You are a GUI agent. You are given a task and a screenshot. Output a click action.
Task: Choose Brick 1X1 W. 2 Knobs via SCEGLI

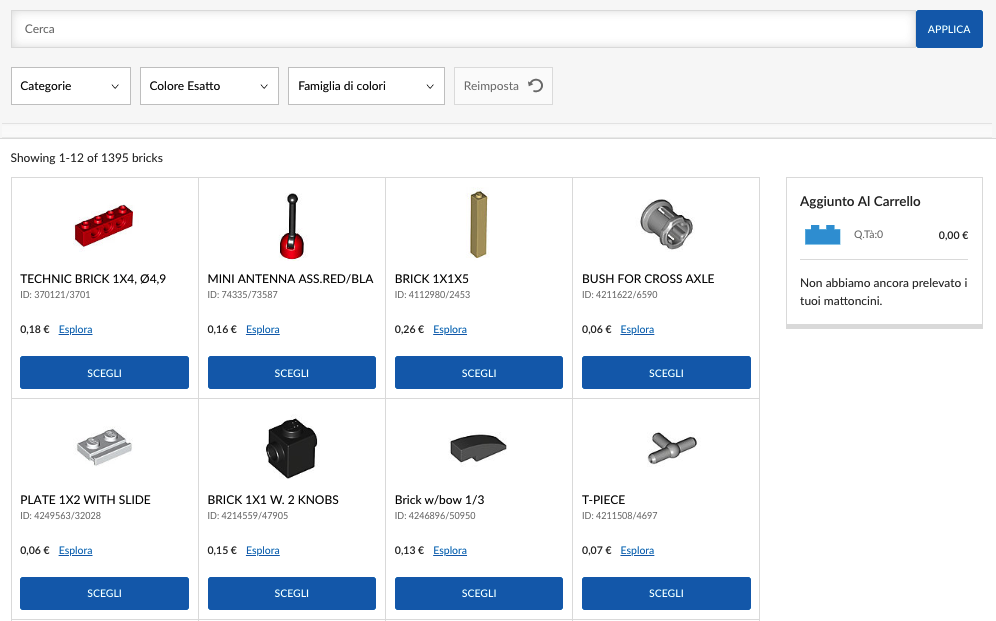292,593
